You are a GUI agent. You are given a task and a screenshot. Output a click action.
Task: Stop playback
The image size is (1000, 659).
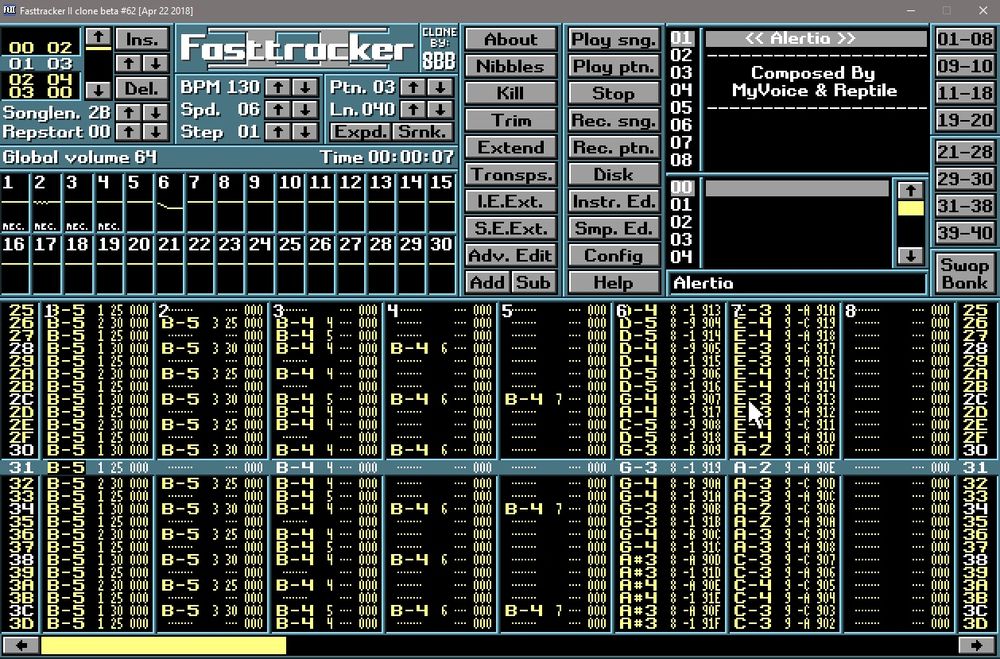tap(614, 93)
